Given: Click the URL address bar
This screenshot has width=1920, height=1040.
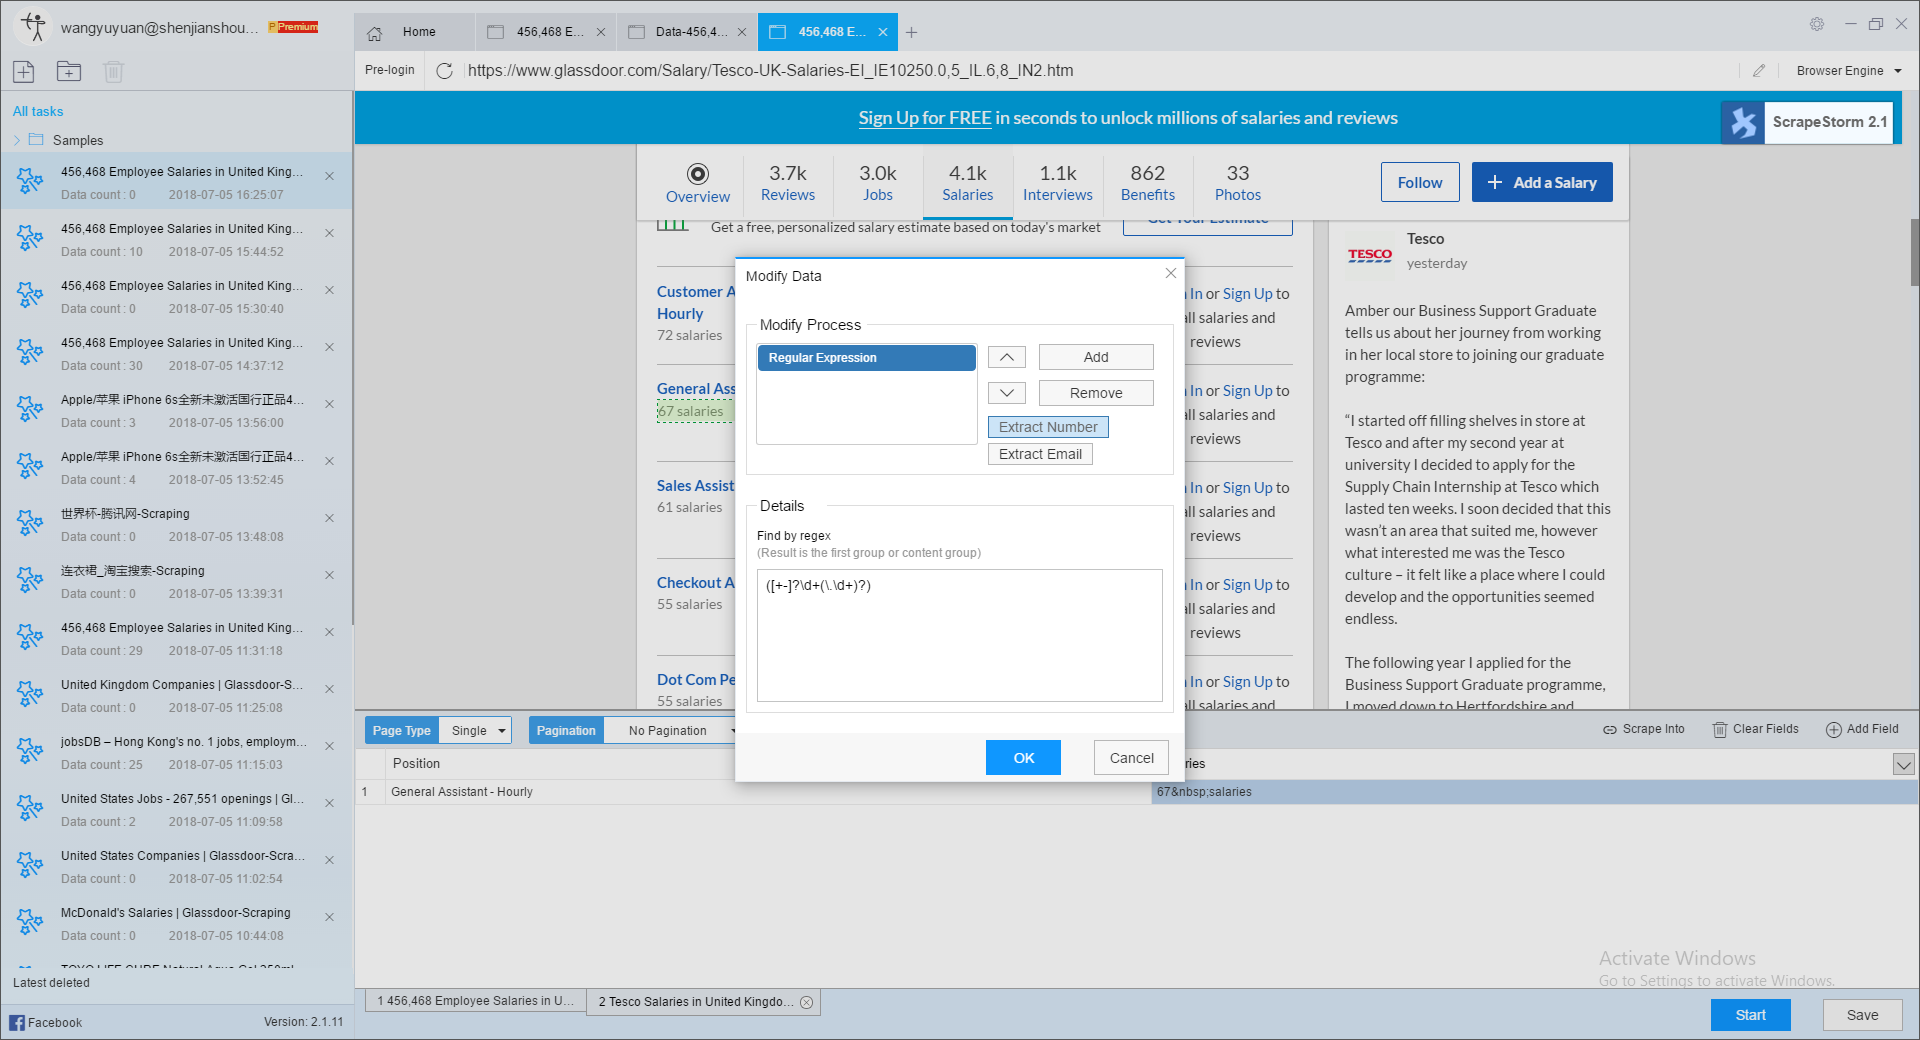Looking at the screenshot, I should [1100, 71].
